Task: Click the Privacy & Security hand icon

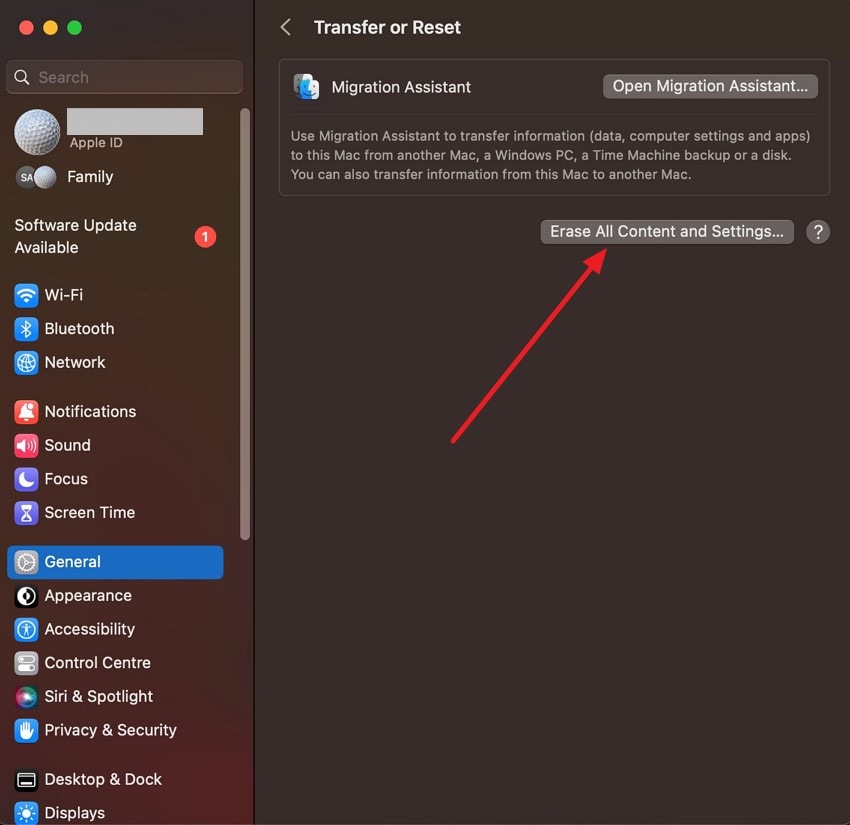Action: tap(26, 730)
